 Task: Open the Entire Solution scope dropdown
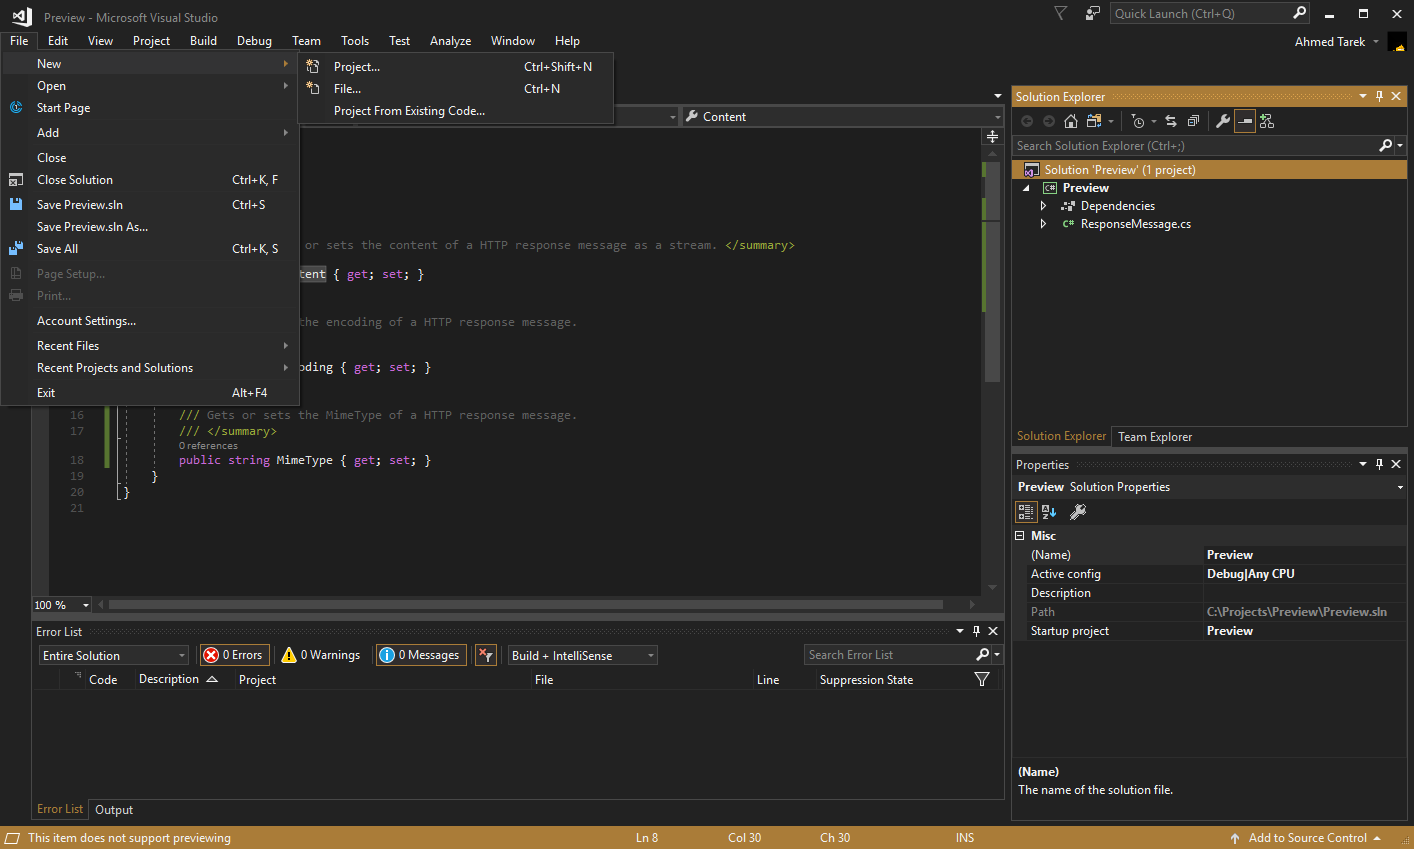114,656
